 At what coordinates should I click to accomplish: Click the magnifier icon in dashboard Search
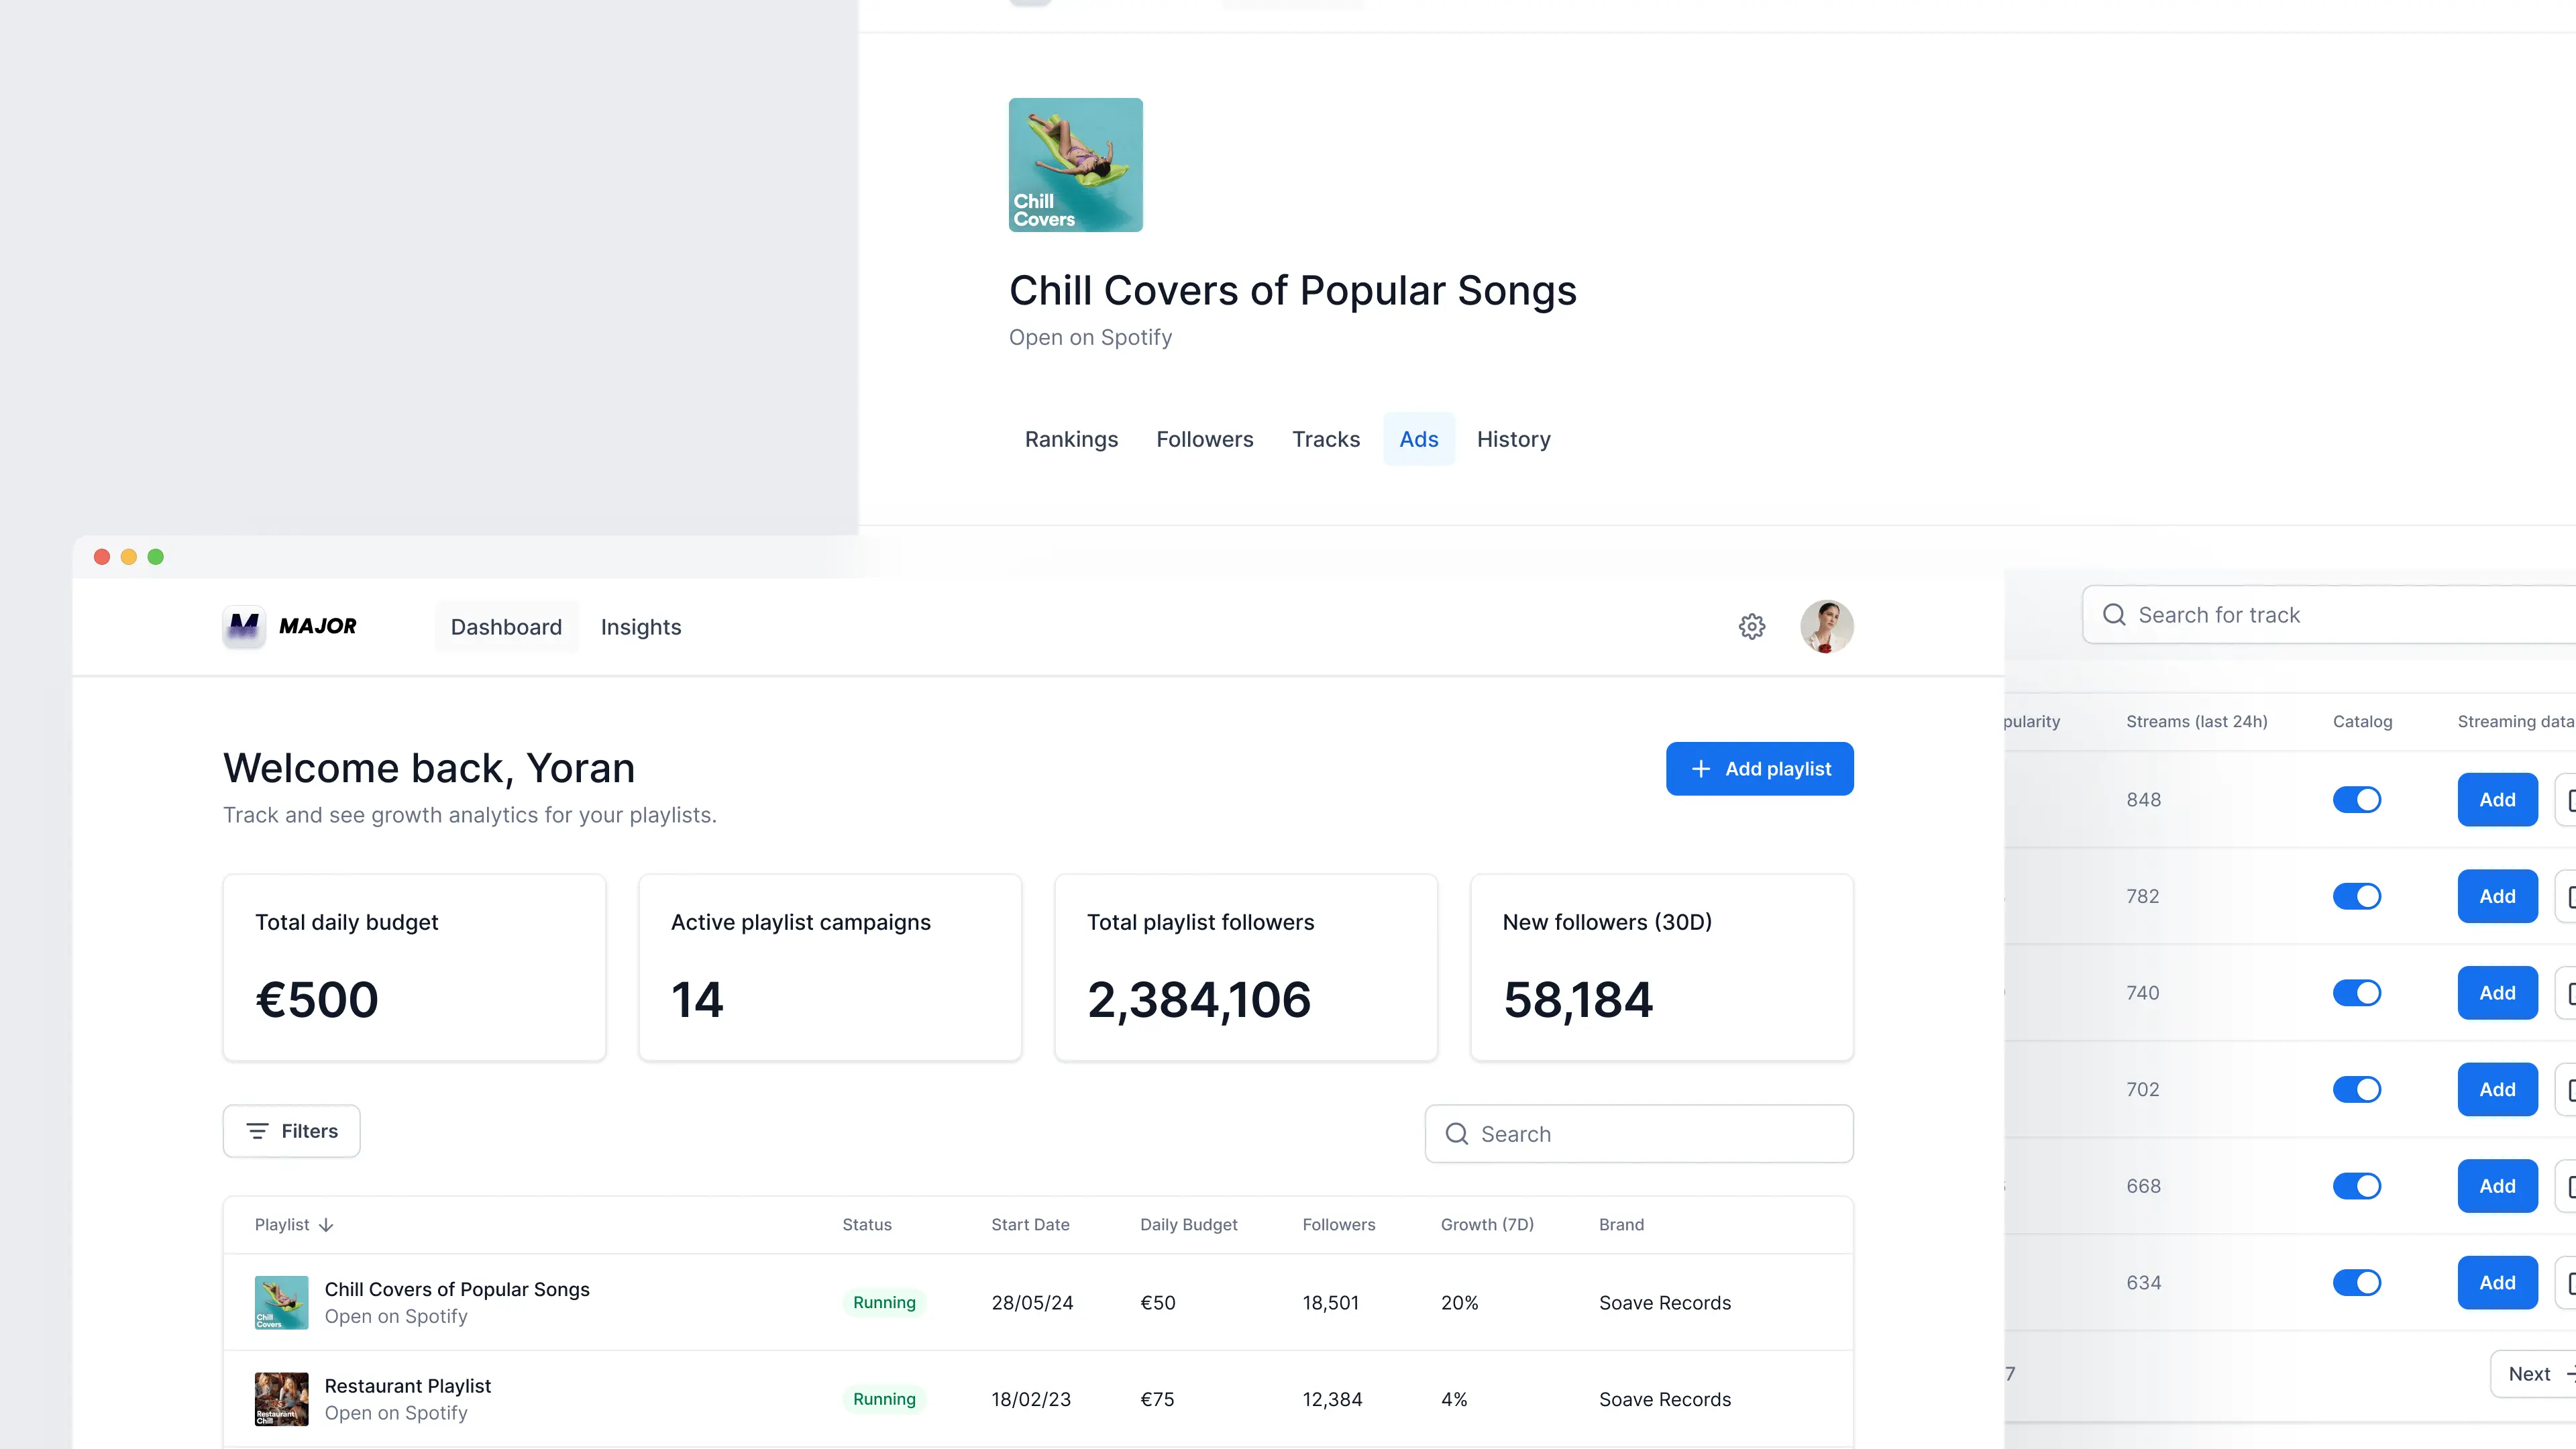pyautogui.click(x=1457, y=1134)
